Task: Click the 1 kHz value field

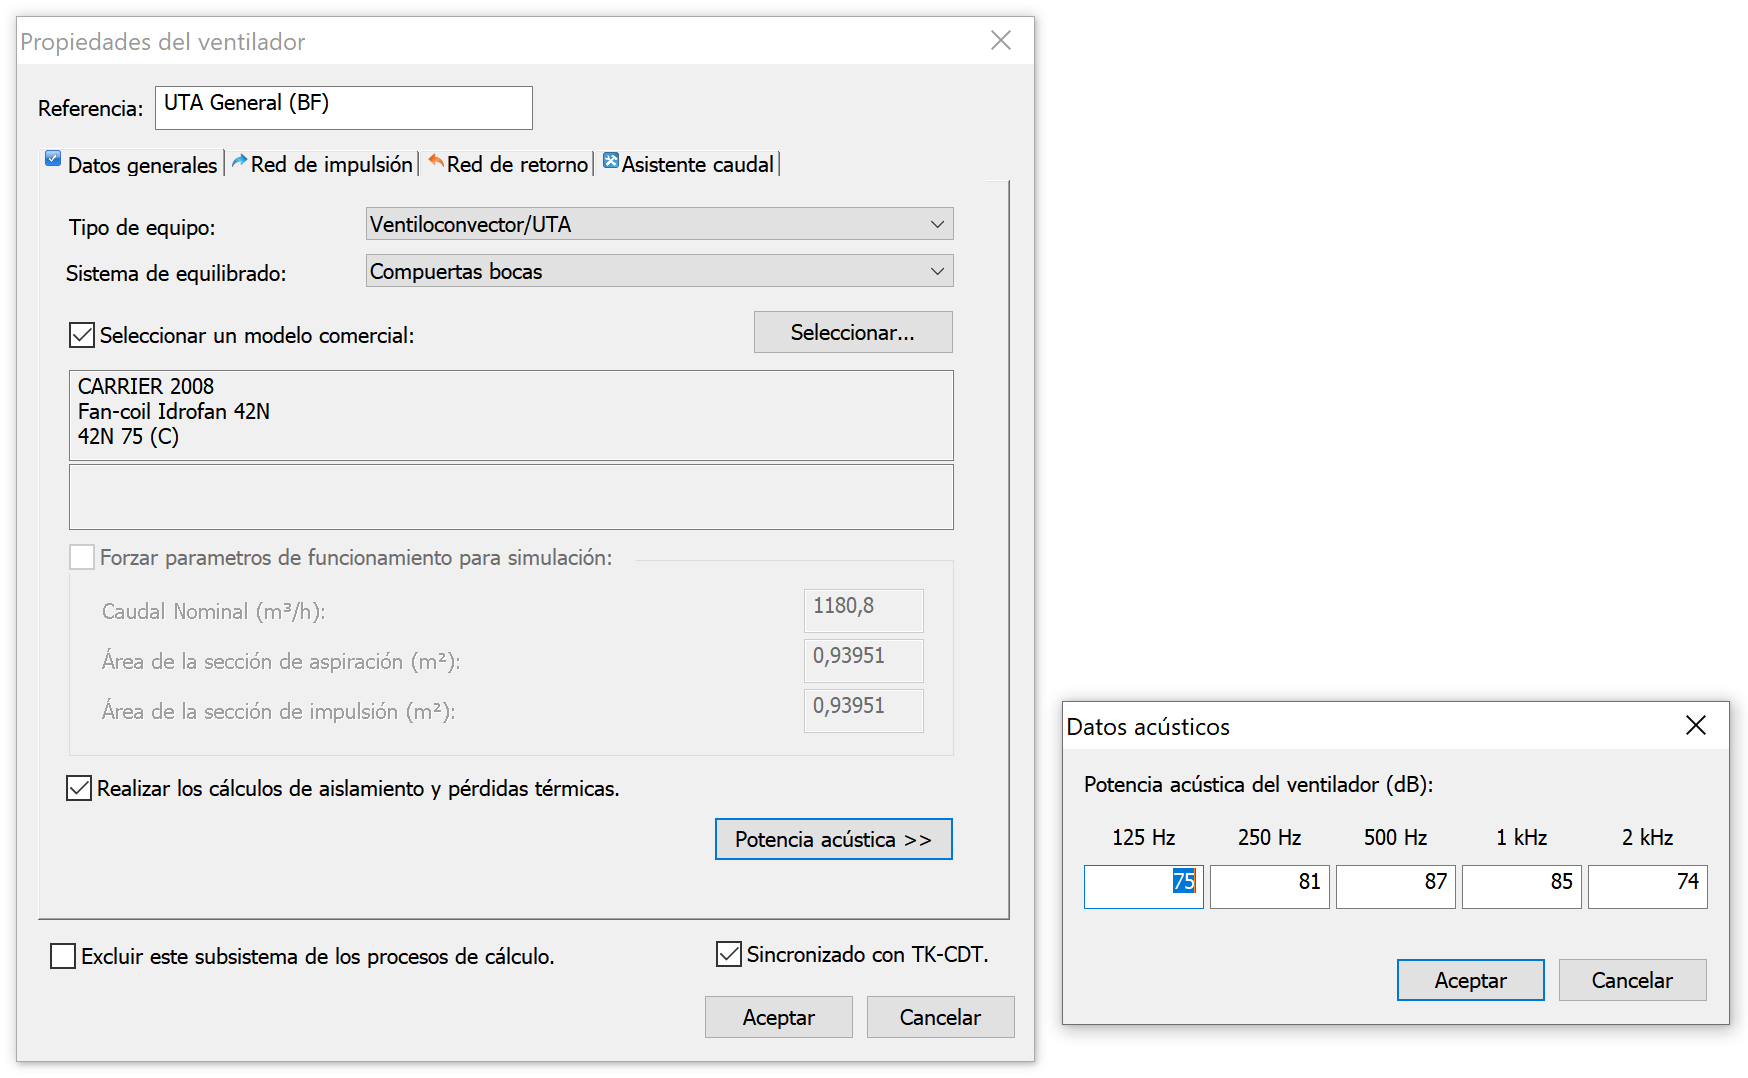Action: [x=1522, y=887]
